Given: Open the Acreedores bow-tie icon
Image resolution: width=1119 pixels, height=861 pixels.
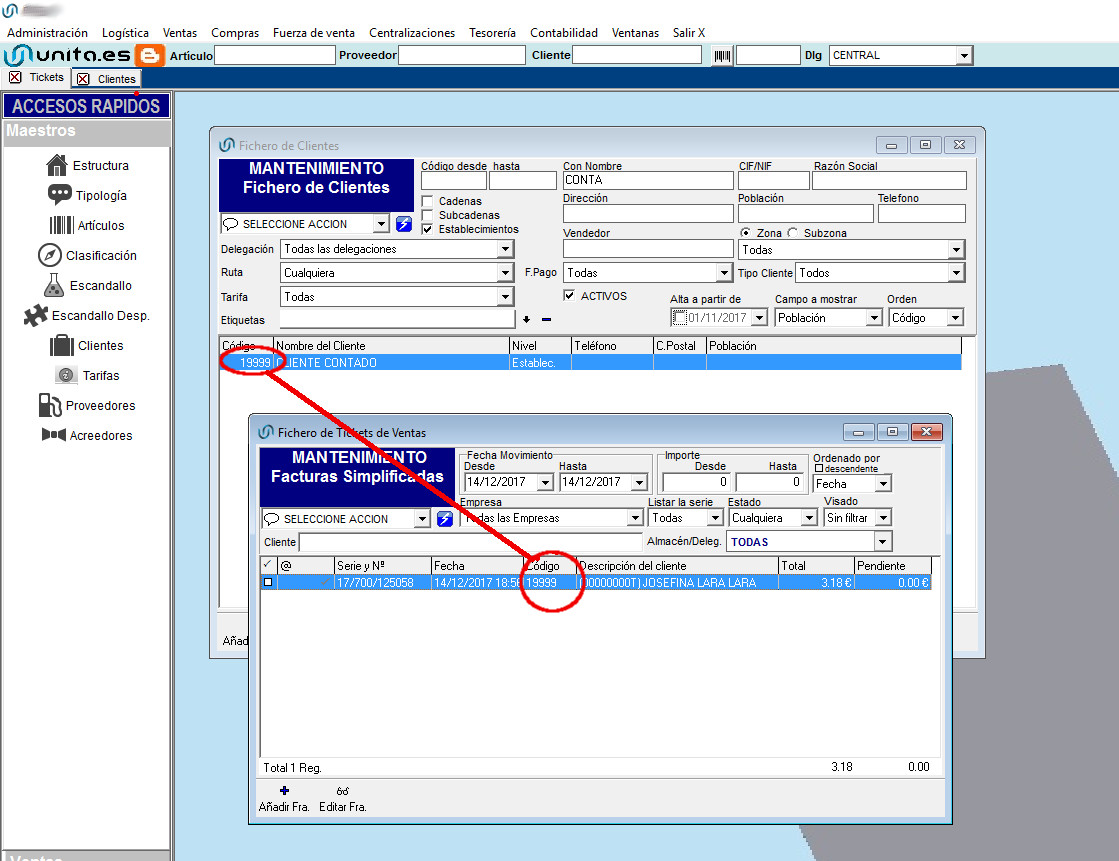Looking at the screenshot, I should coord(54,435).
